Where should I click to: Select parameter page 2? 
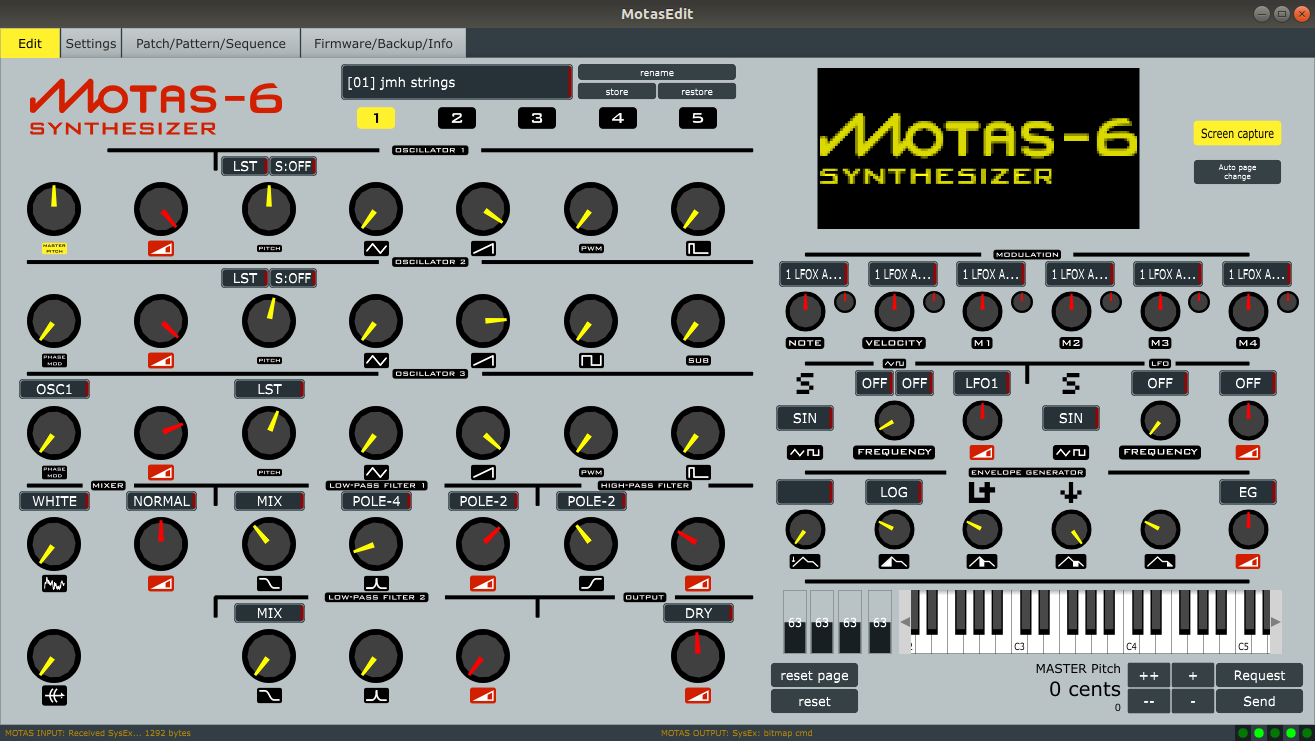pos(456,118)
